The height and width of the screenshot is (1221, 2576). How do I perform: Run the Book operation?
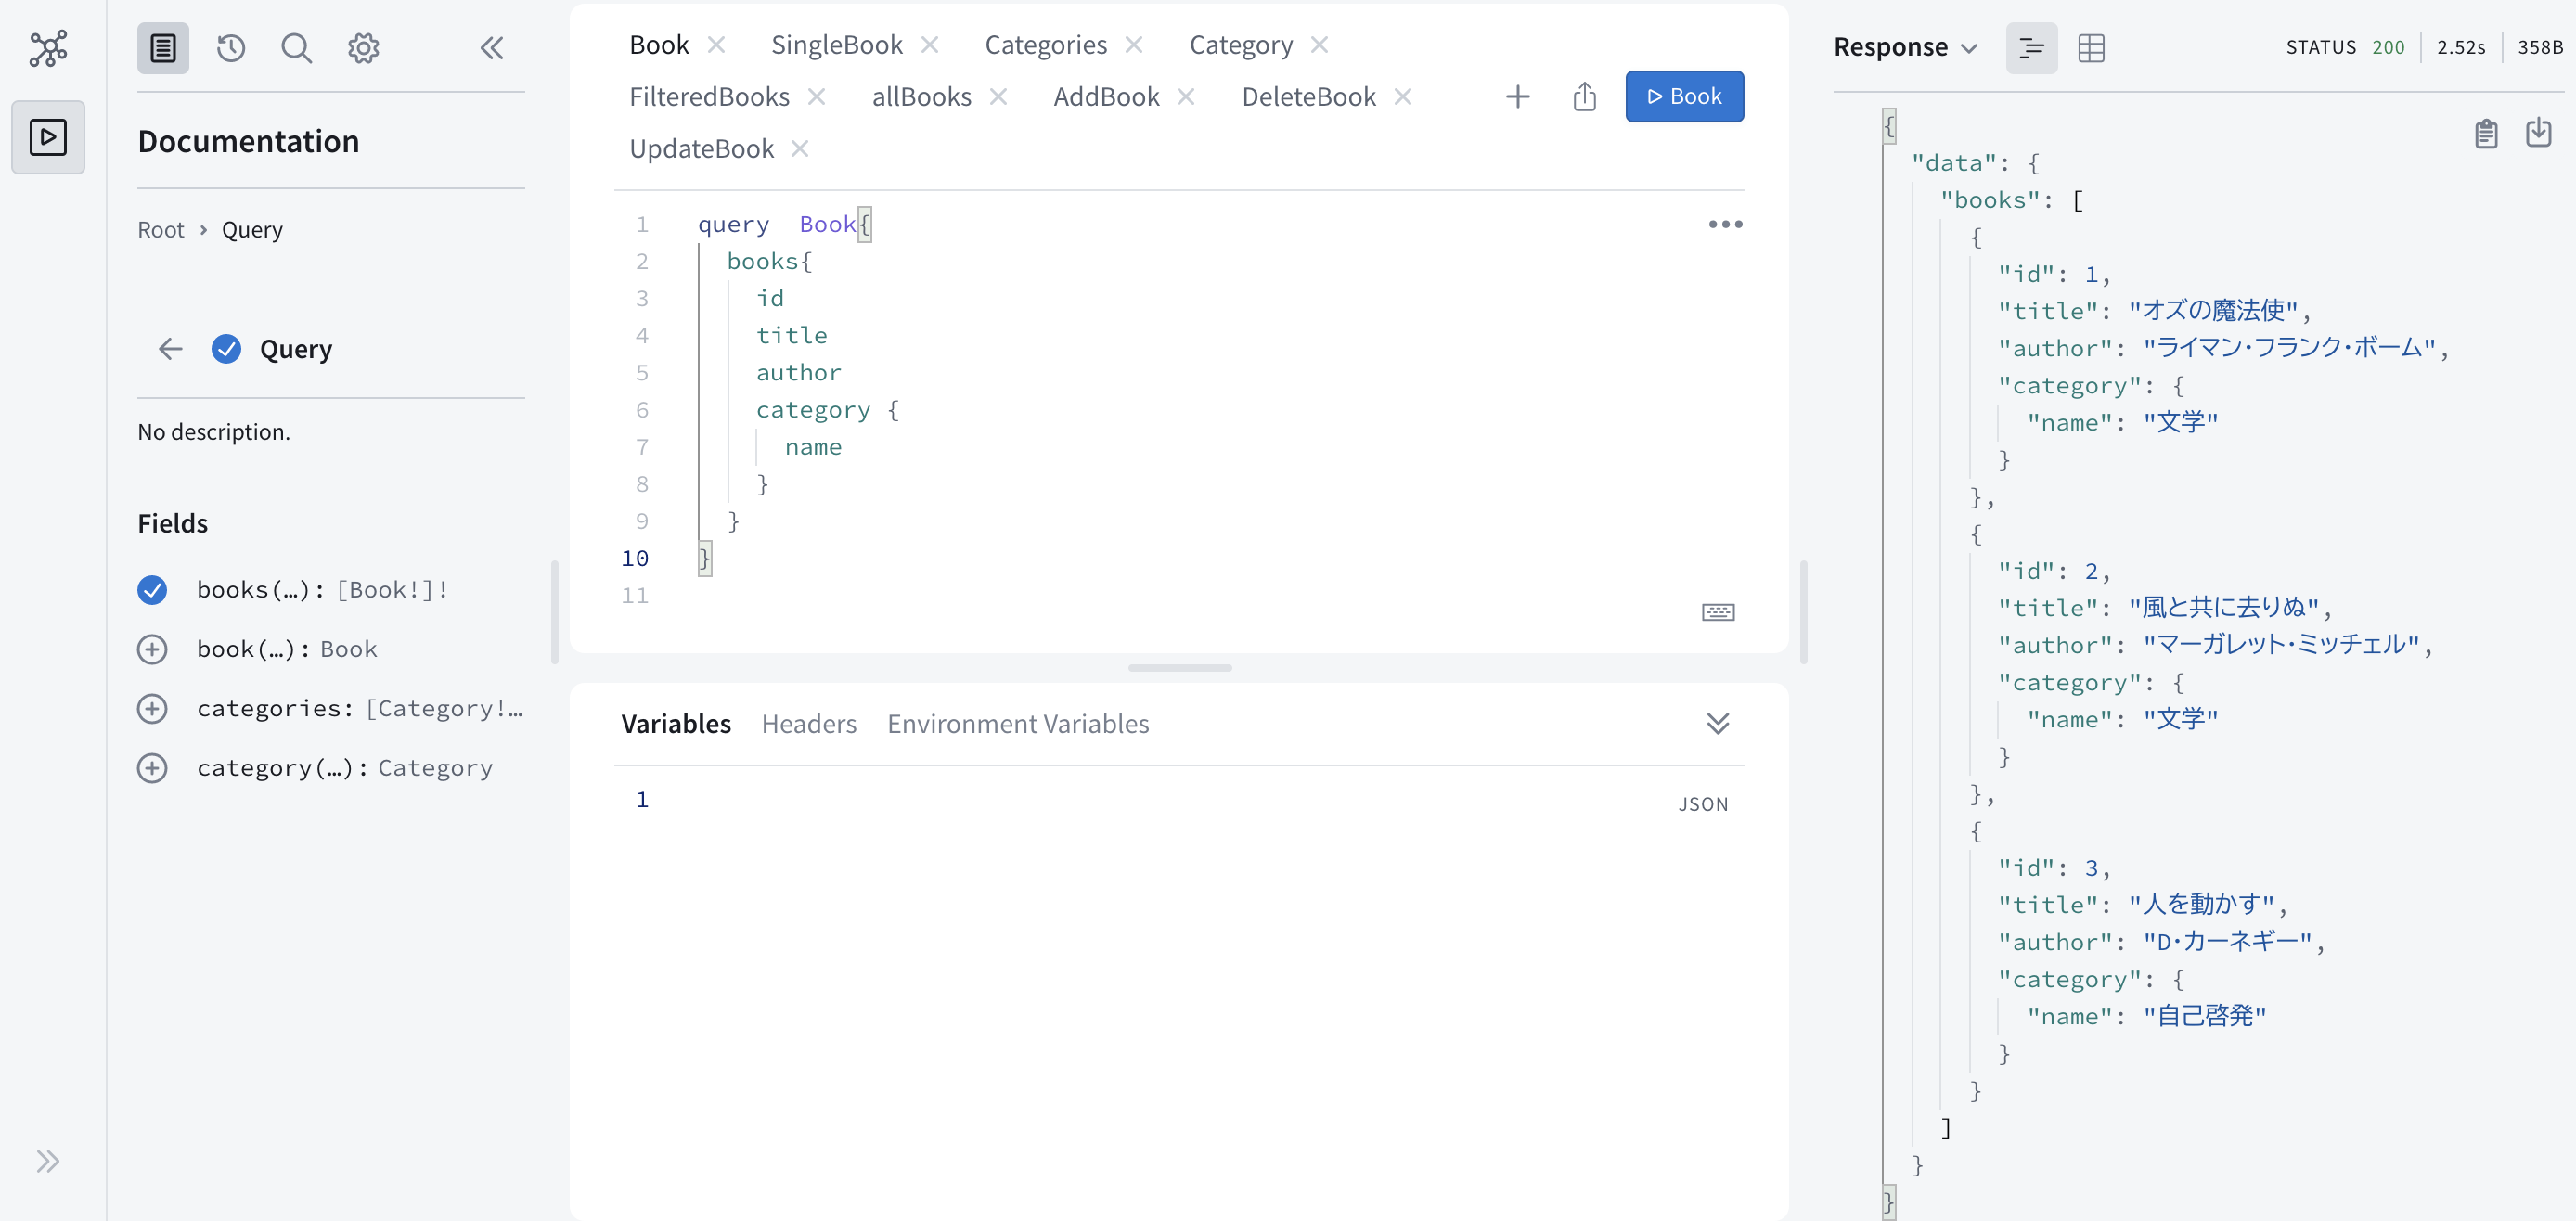(1684, 96)
